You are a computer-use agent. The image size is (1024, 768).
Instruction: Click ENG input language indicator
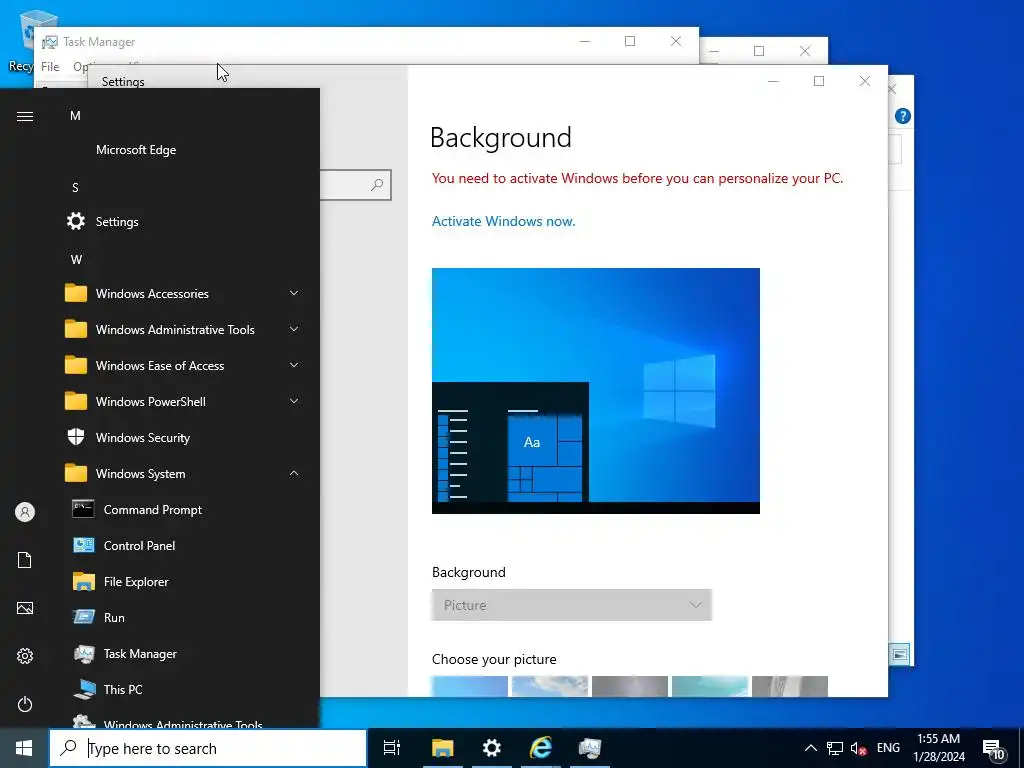888,748
